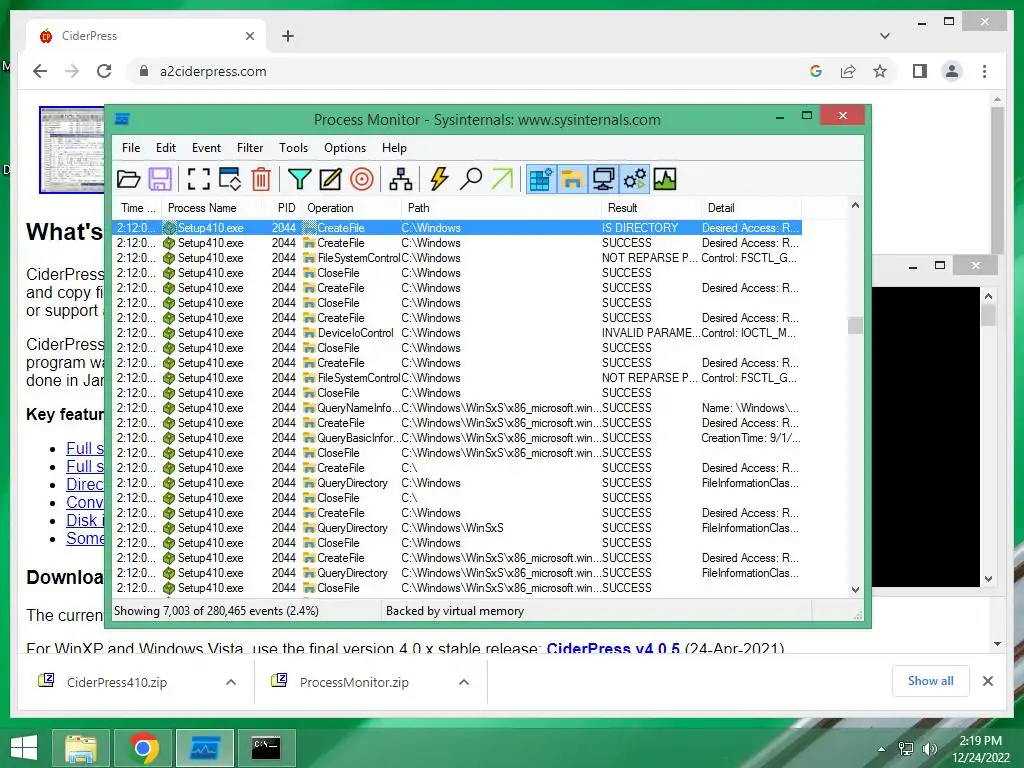The height and width of the screenshot is (768, 1024).
Task: Open the Help menu
Action: (x=394, y=148)
